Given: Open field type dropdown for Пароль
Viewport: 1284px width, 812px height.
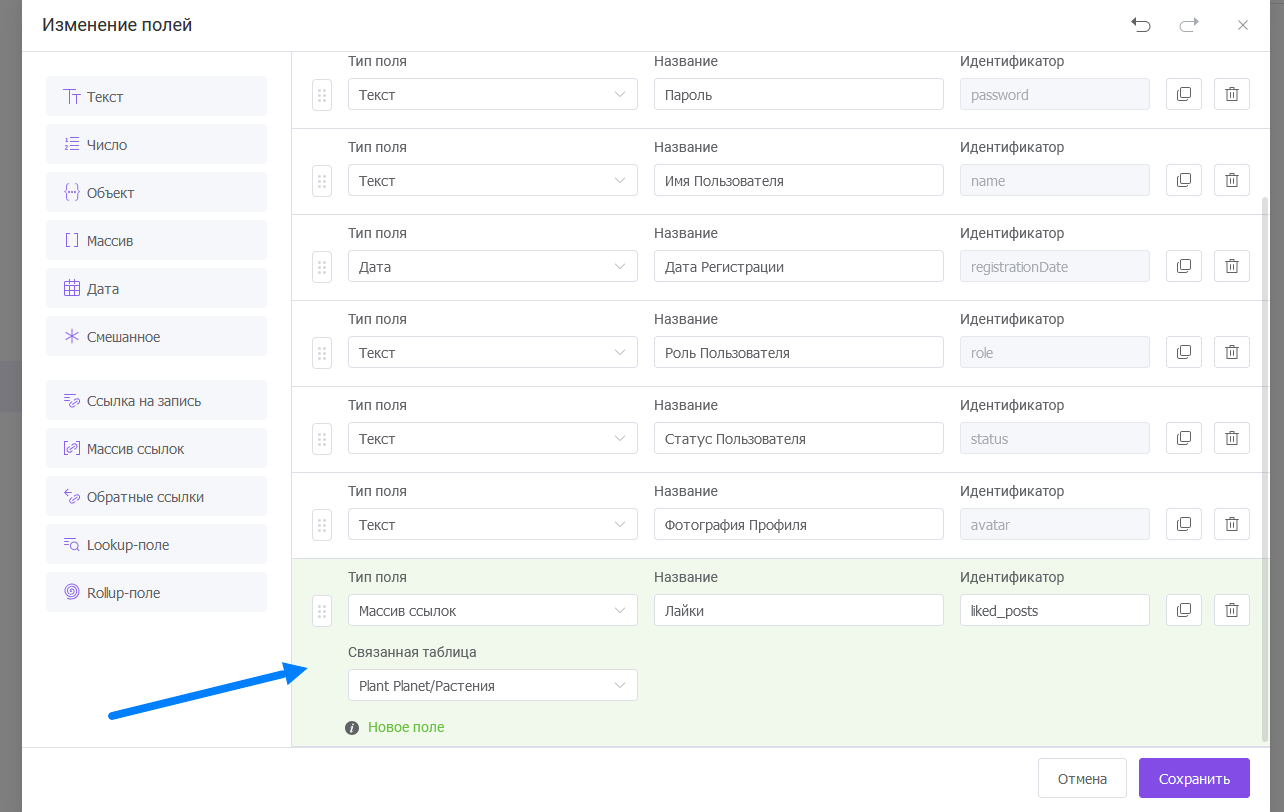Looking at the screenshot, I should pos(493,95).
